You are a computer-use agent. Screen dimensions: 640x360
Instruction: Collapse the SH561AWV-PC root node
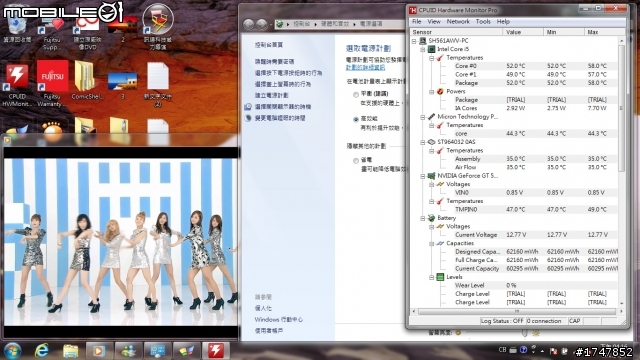pyautogui.click(x=414, y=41)
